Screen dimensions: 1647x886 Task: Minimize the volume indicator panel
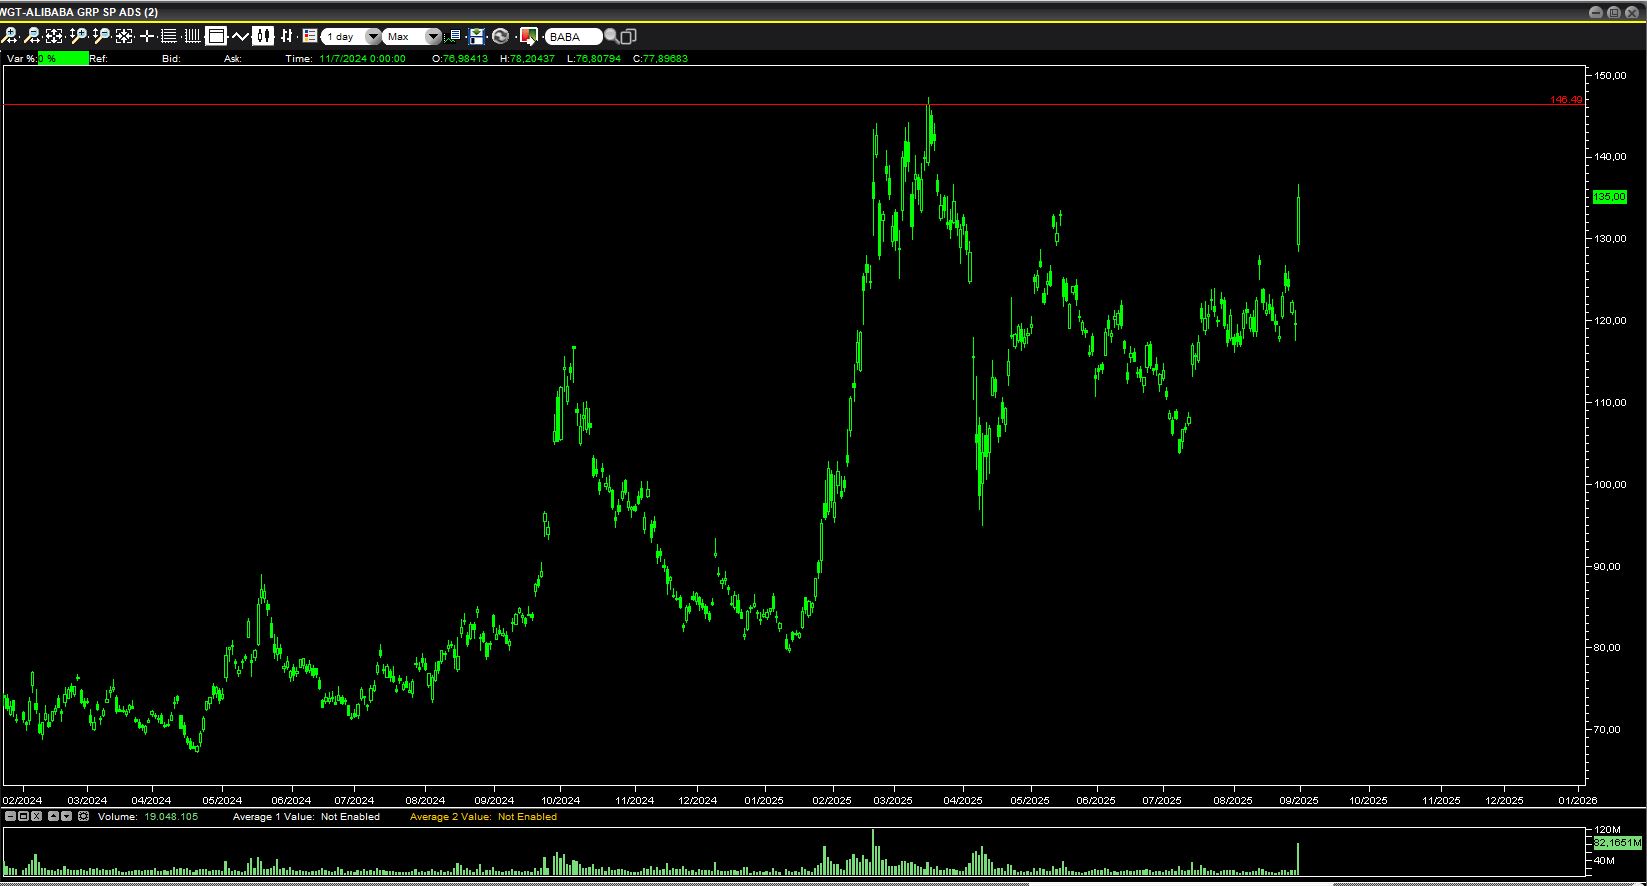coord(10,816)
